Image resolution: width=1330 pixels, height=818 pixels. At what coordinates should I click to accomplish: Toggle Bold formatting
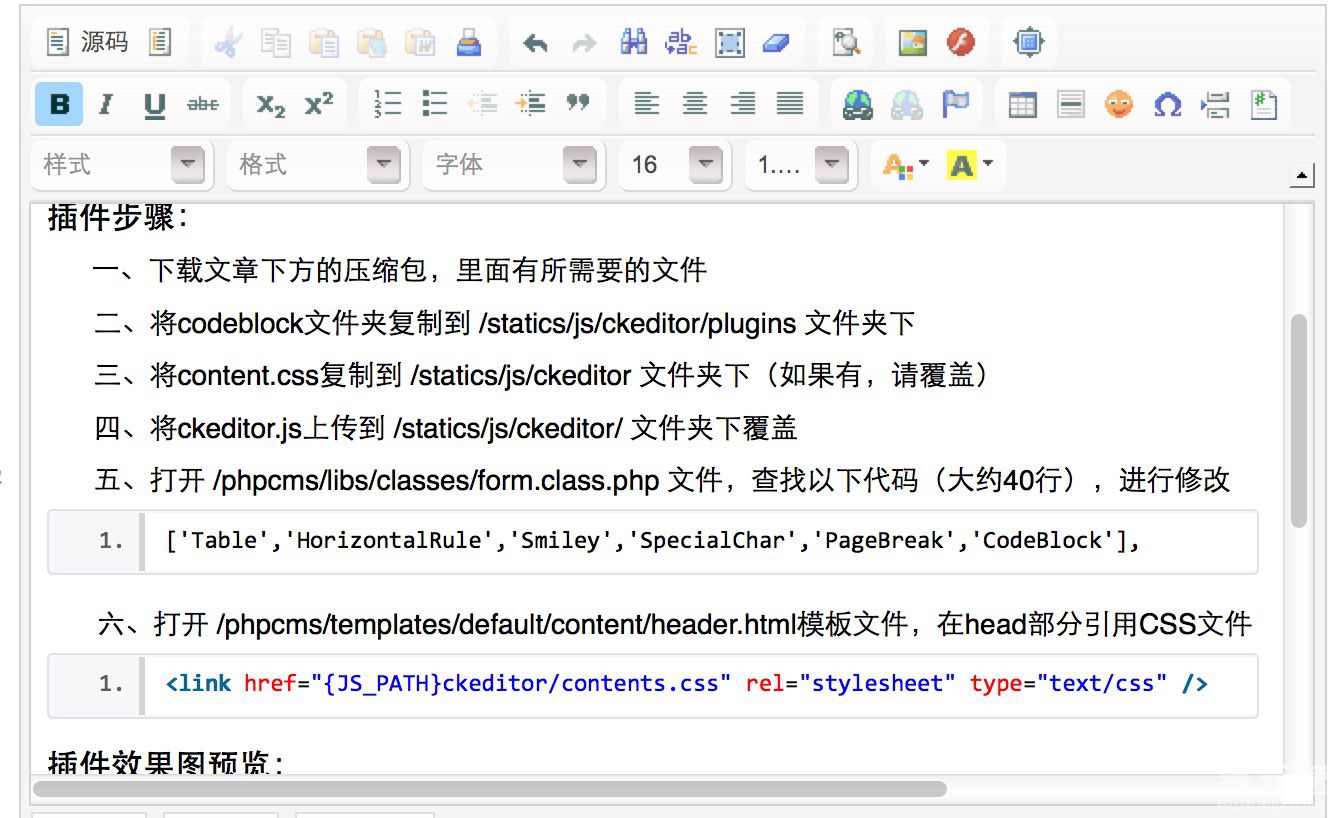point(59,104)
